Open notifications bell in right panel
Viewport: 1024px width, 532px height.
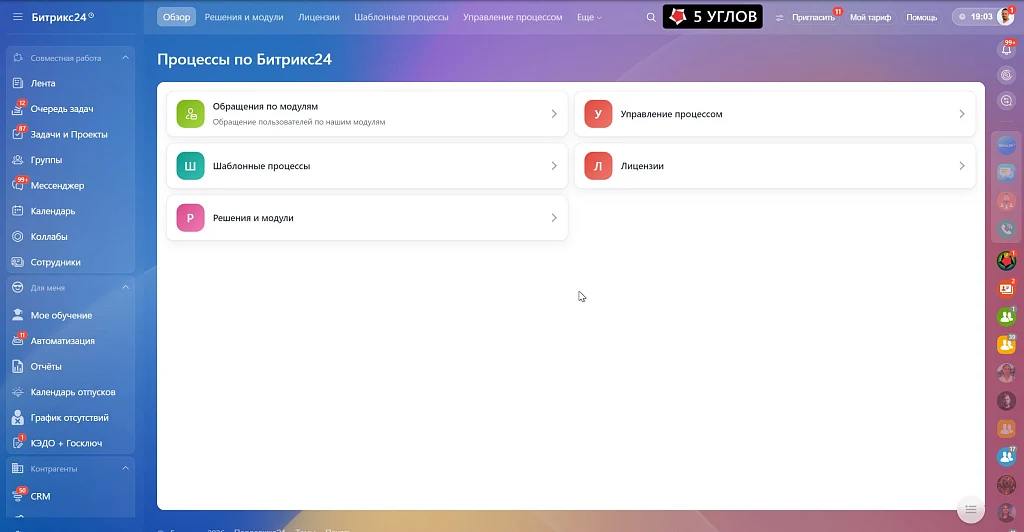pos(1006,49)
